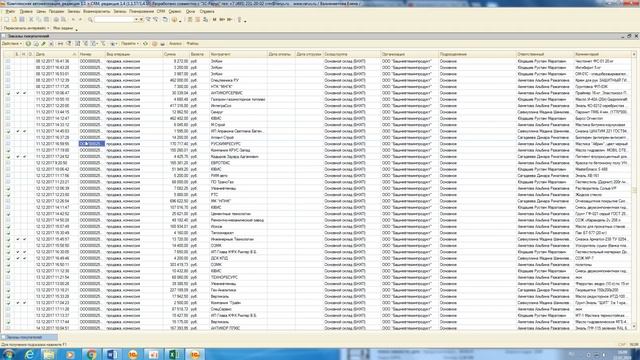Click the Save icon in main toolbar
Viewport: 640px width, 360px height.
pos(22,20)
